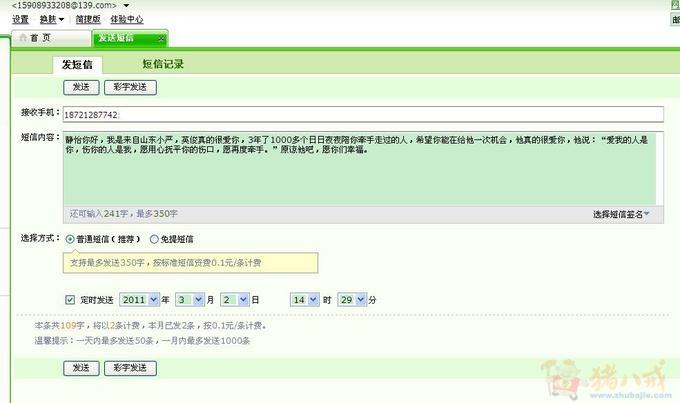Image resolution: width=680 pixels, height=403 pixels.
Task: Open the year dropdown showing 2011
Action: point(139,300)
